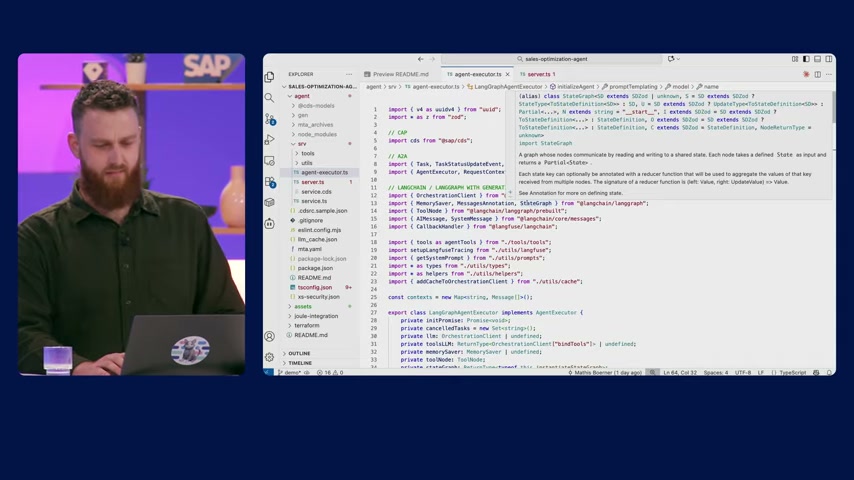Click the Explorer more actions ellipsis
Screen dimensions: 854x480
point(349,74)
